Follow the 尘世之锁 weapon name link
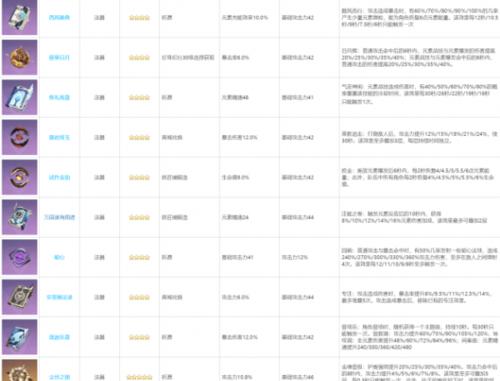 tap(59, 377)
